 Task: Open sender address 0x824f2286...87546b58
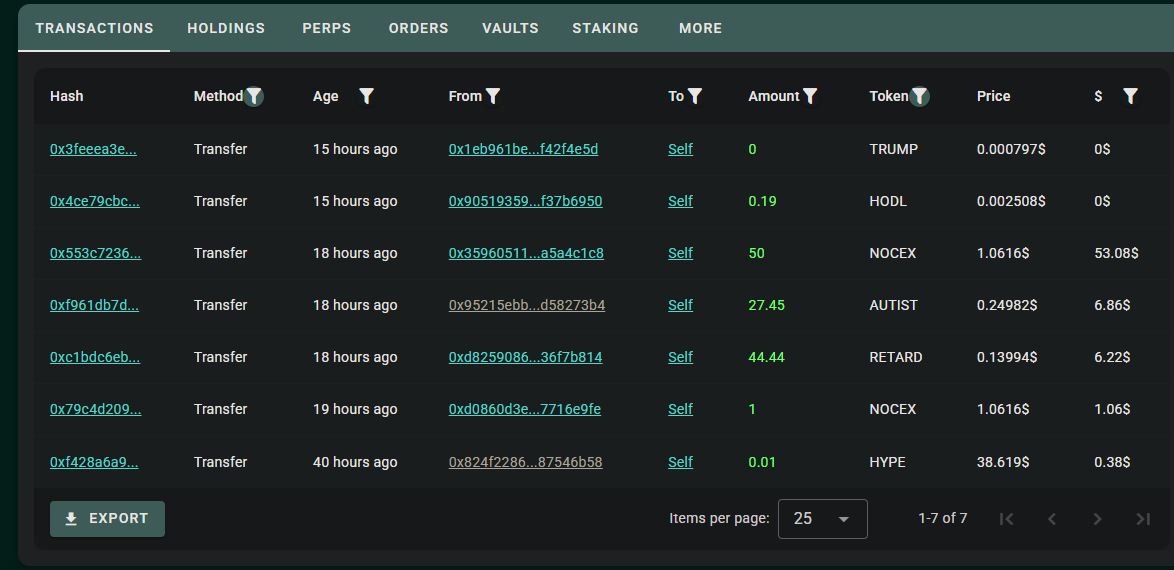(x=526, y=462)
